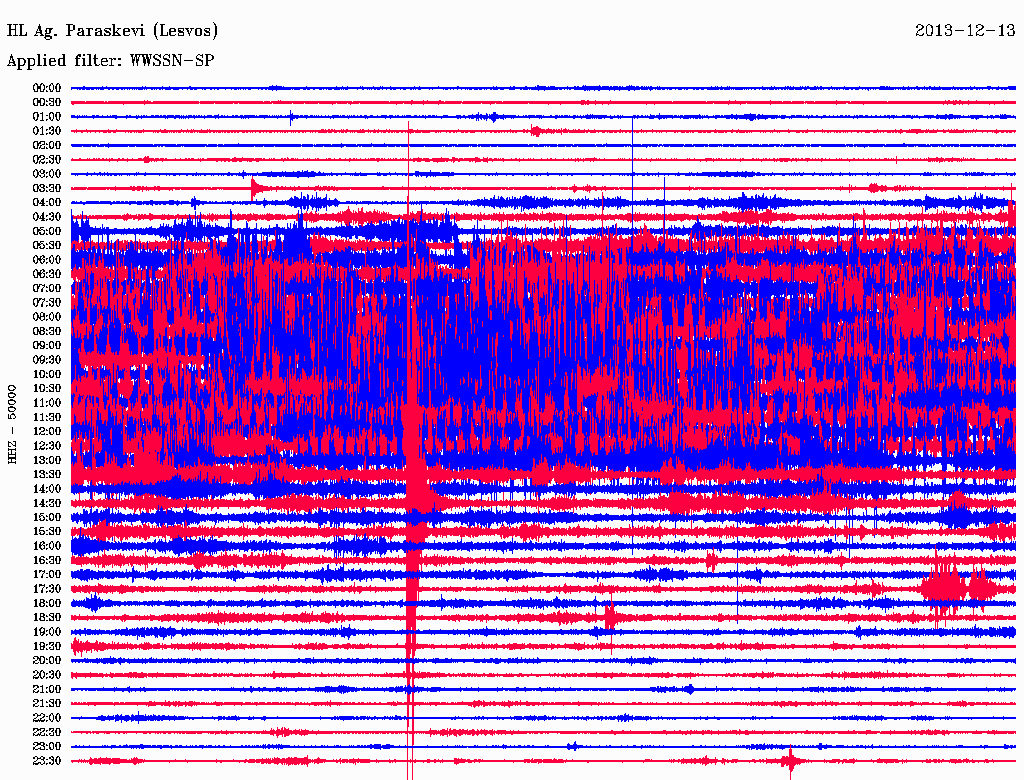Select the 06:00 time label
Screen dimensions: 1024x780
pyautogui.click(x=47, y=260)
